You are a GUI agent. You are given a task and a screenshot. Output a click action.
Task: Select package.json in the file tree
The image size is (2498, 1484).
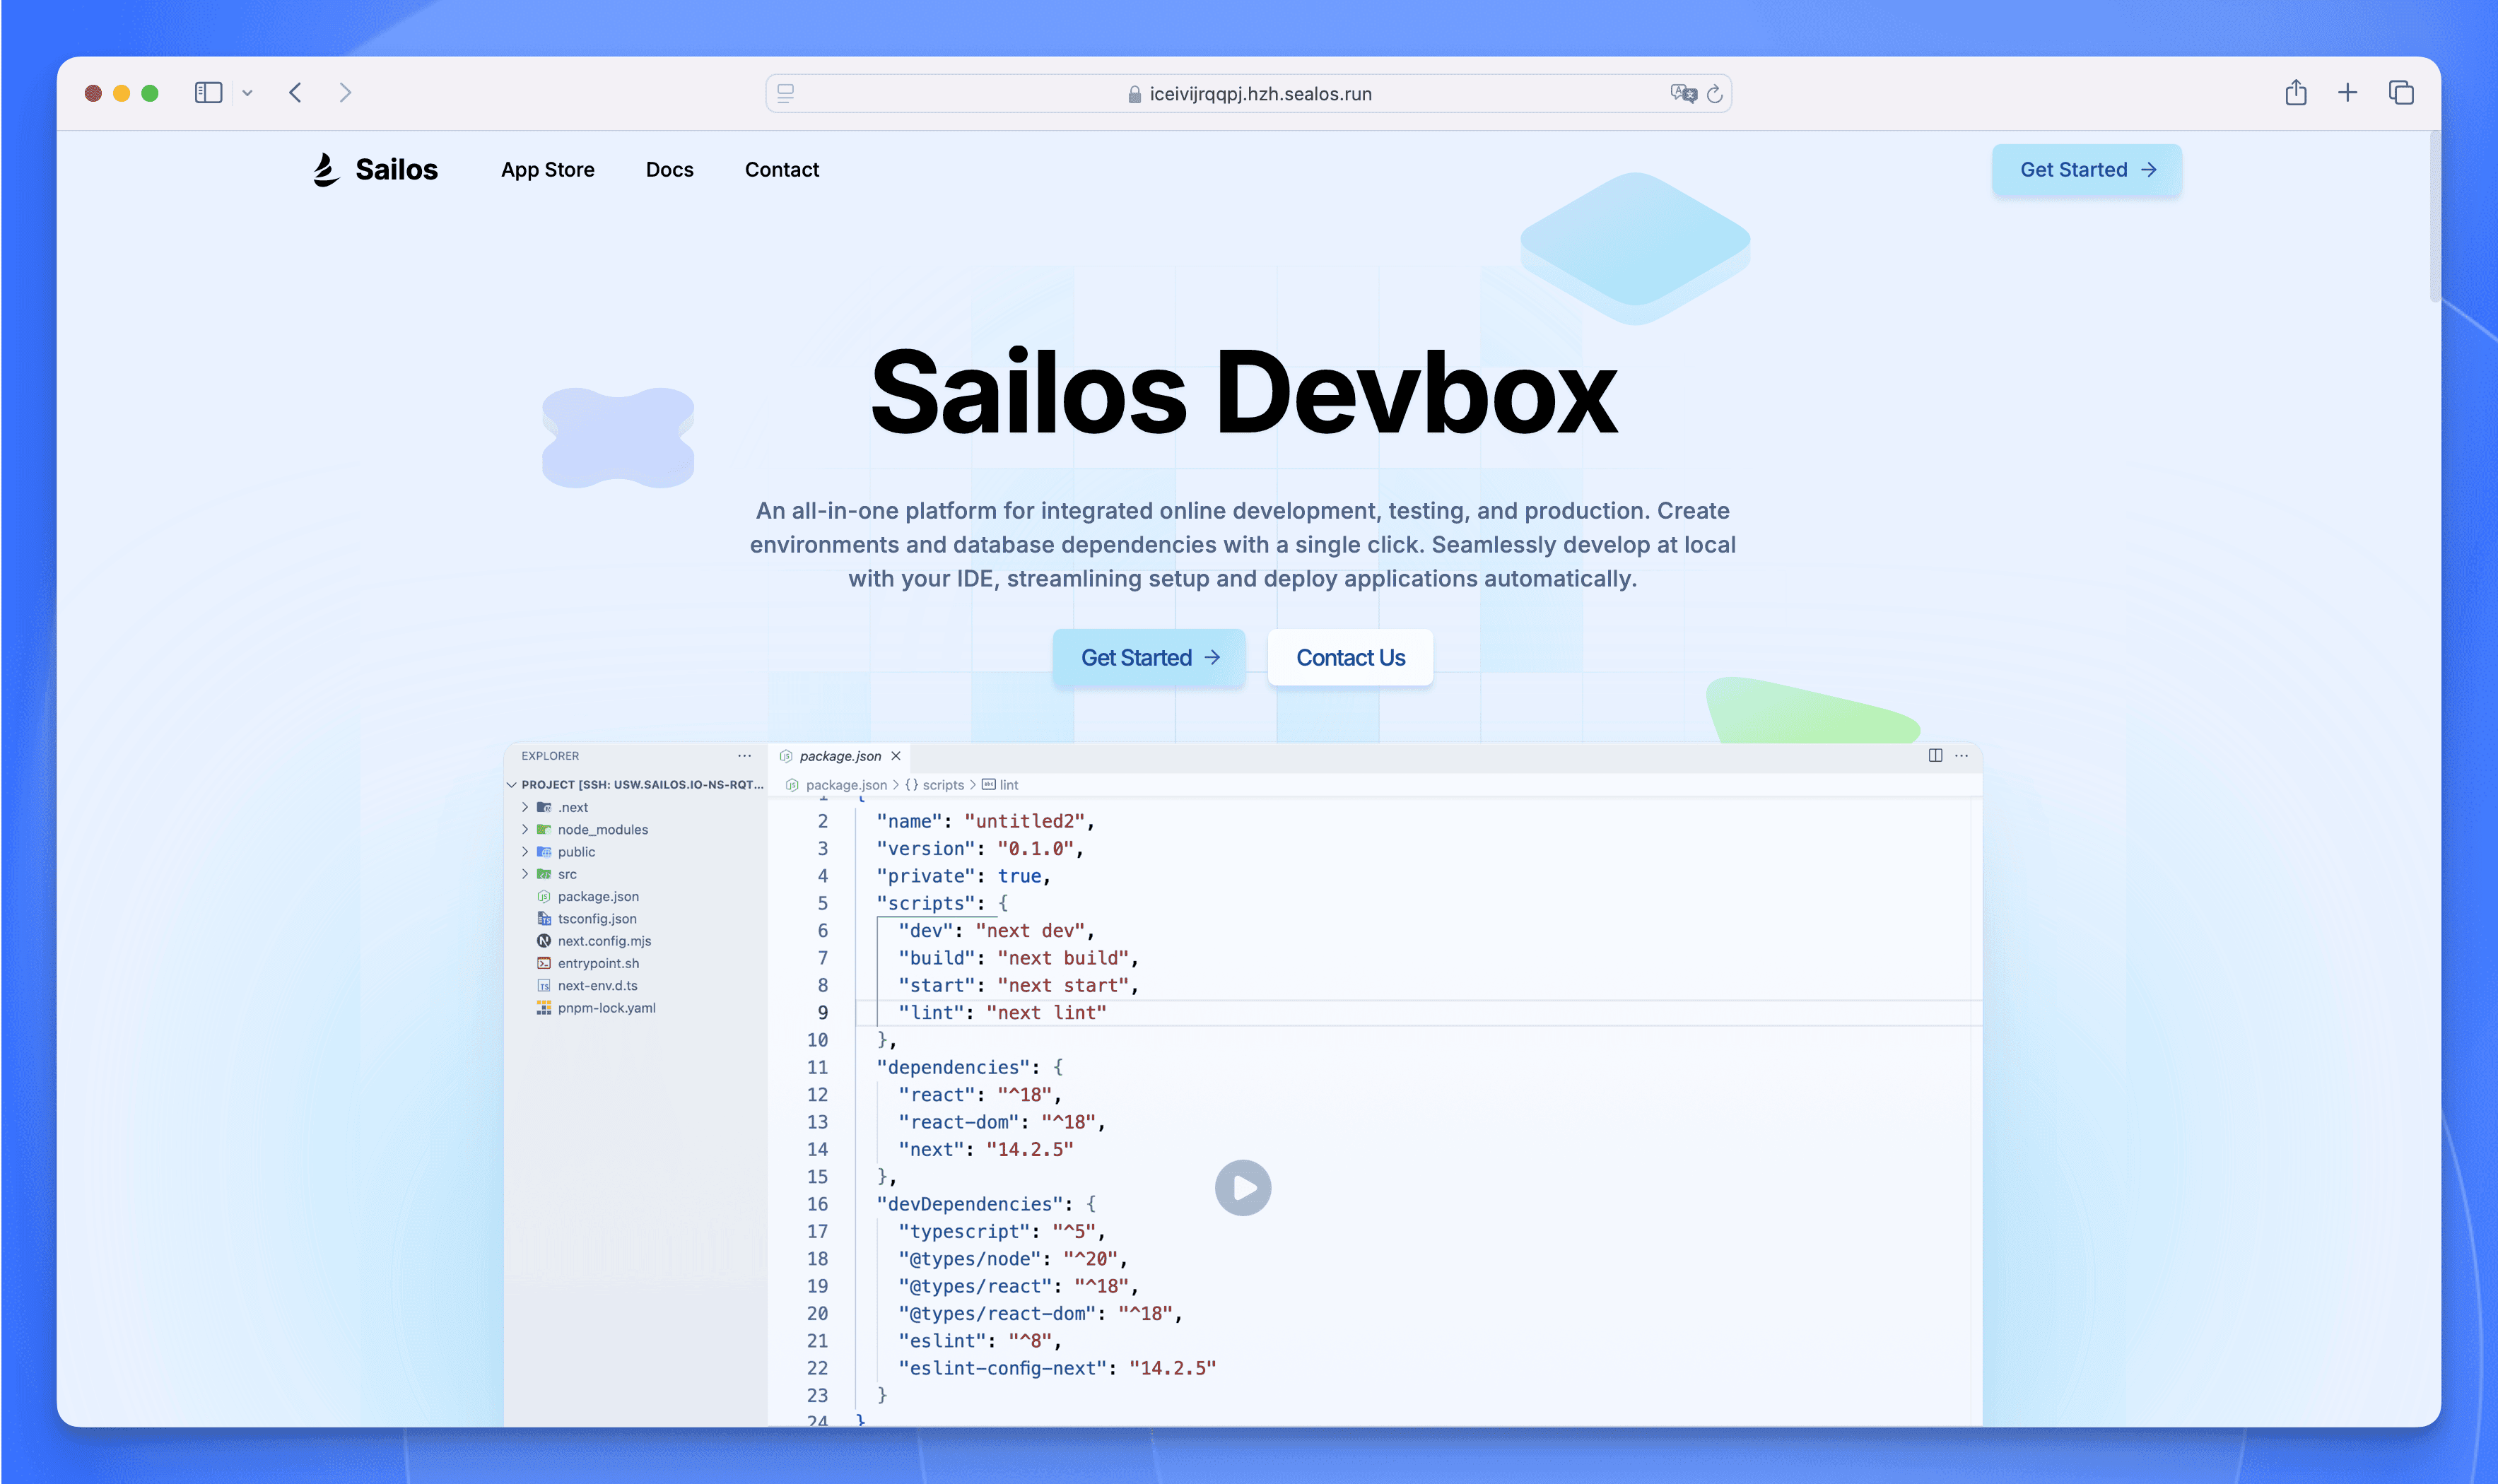598,897
